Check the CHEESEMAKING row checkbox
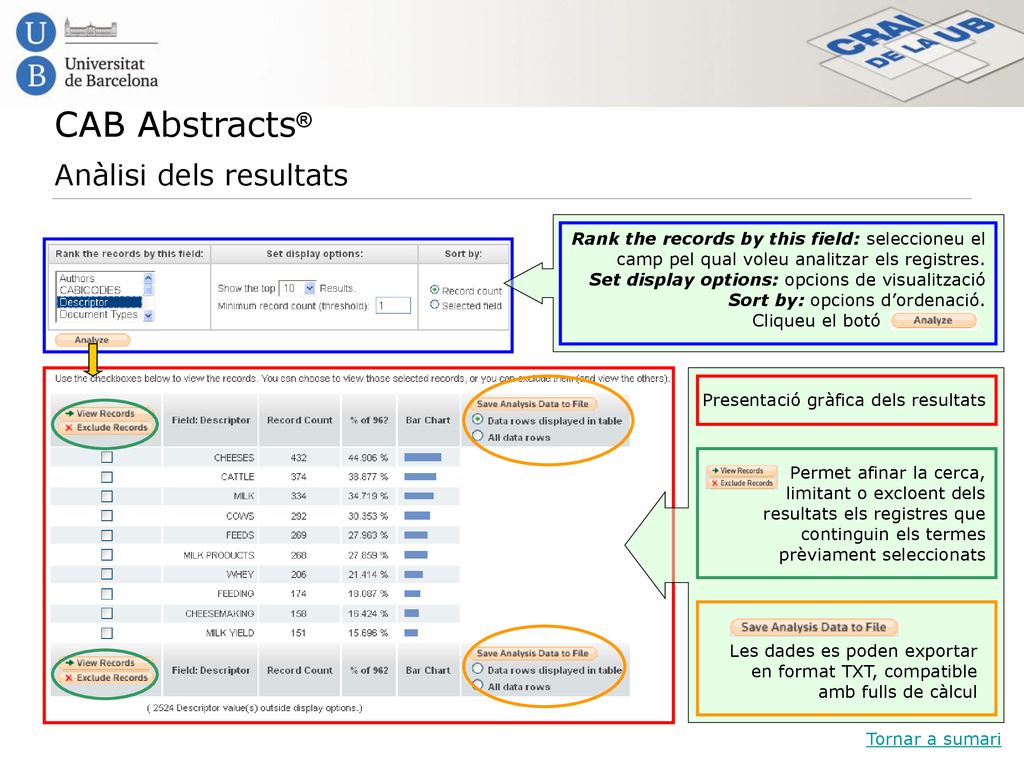 [107, 613]
